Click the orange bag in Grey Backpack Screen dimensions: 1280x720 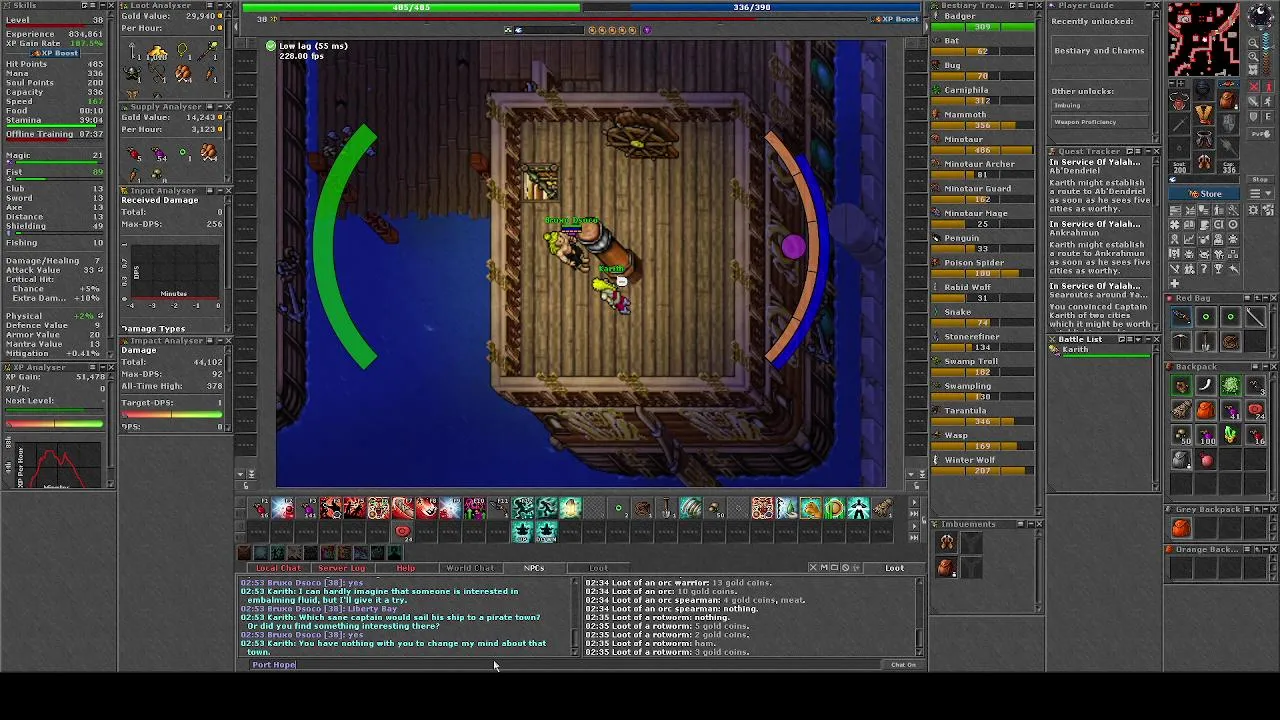1181,528
